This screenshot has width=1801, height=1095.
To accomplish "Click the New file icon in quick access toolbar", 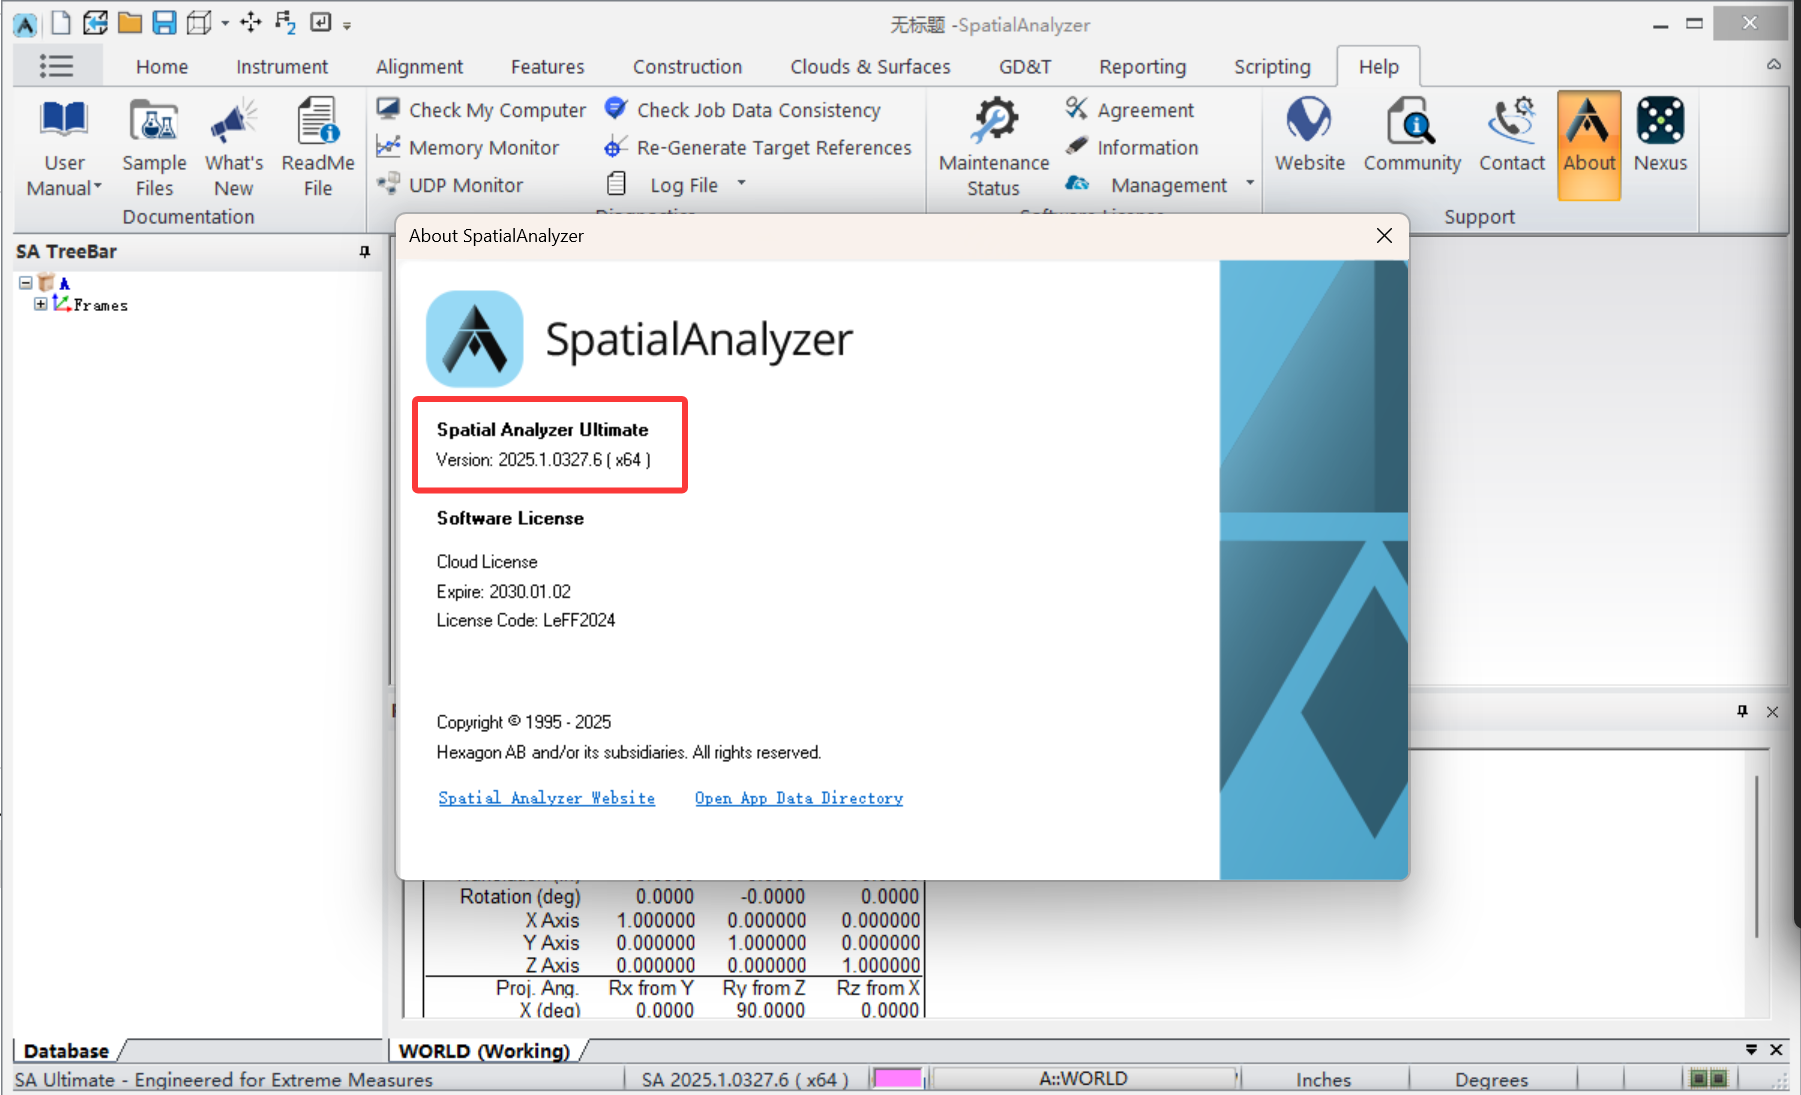I will click(61, 22).
